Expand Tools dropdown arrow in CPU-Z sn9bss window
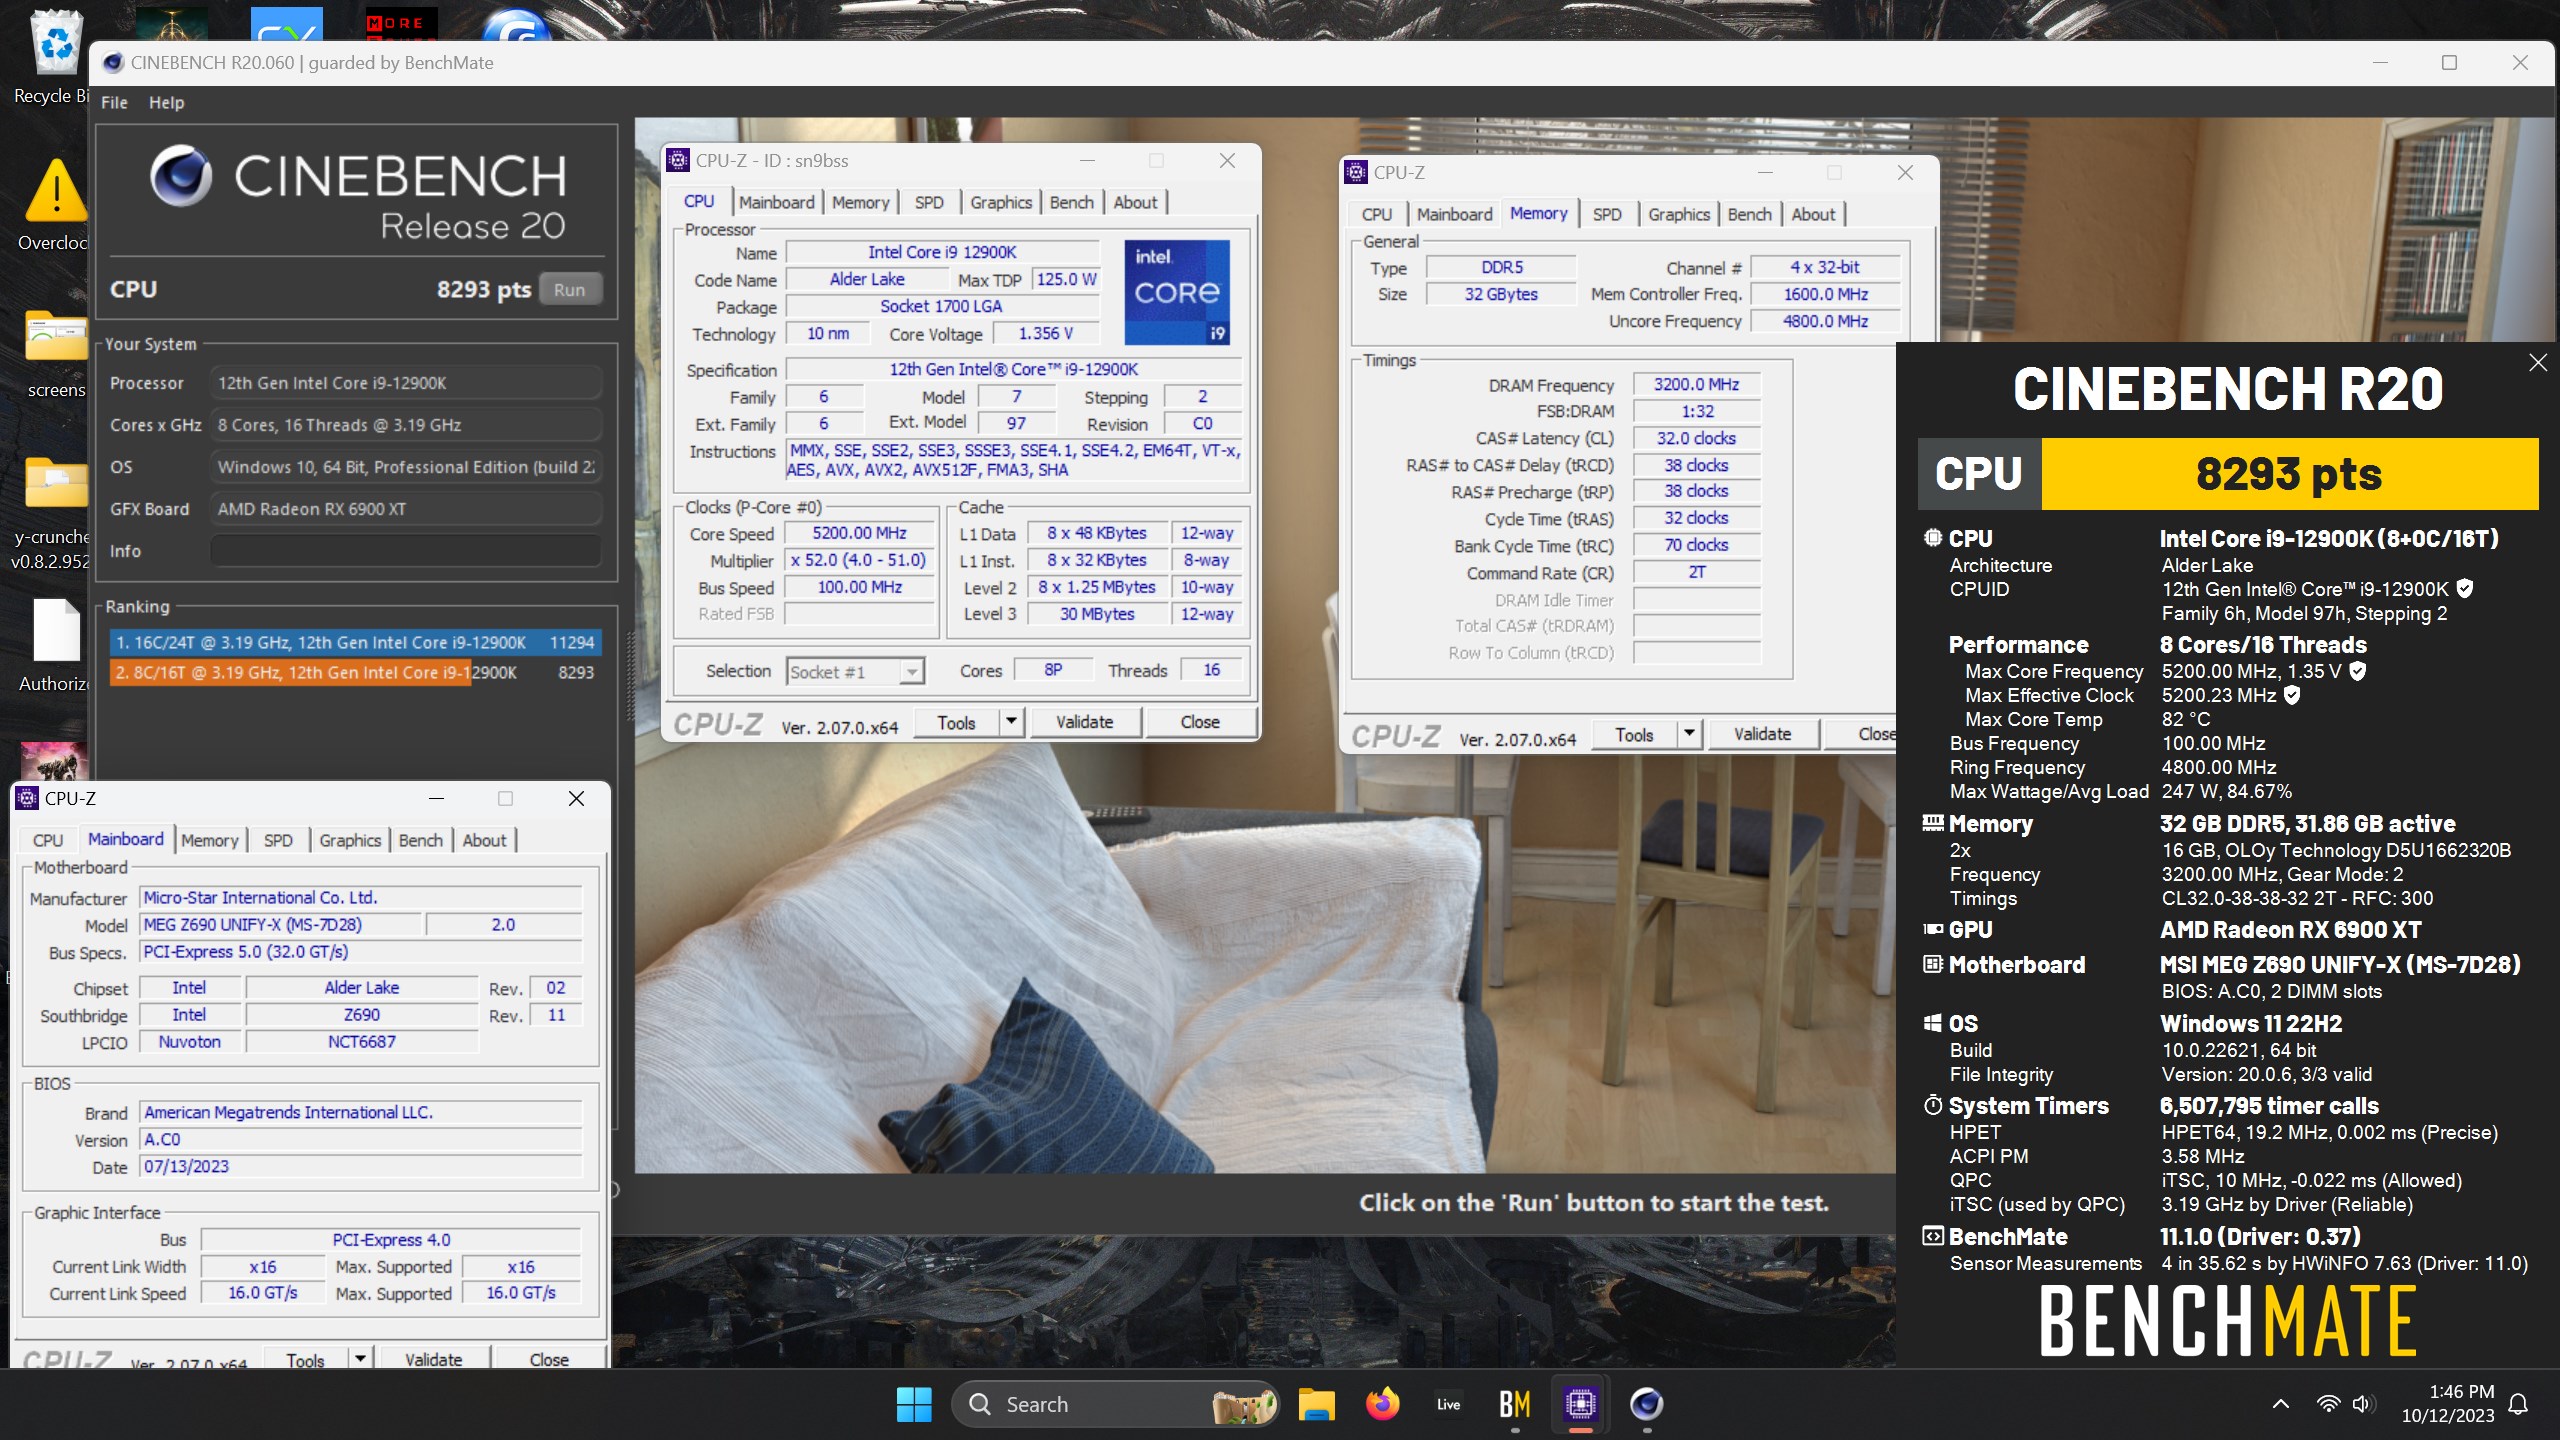This screenshot has height=1440, width=2560. pyautogui.click(x=1011, y=722)
